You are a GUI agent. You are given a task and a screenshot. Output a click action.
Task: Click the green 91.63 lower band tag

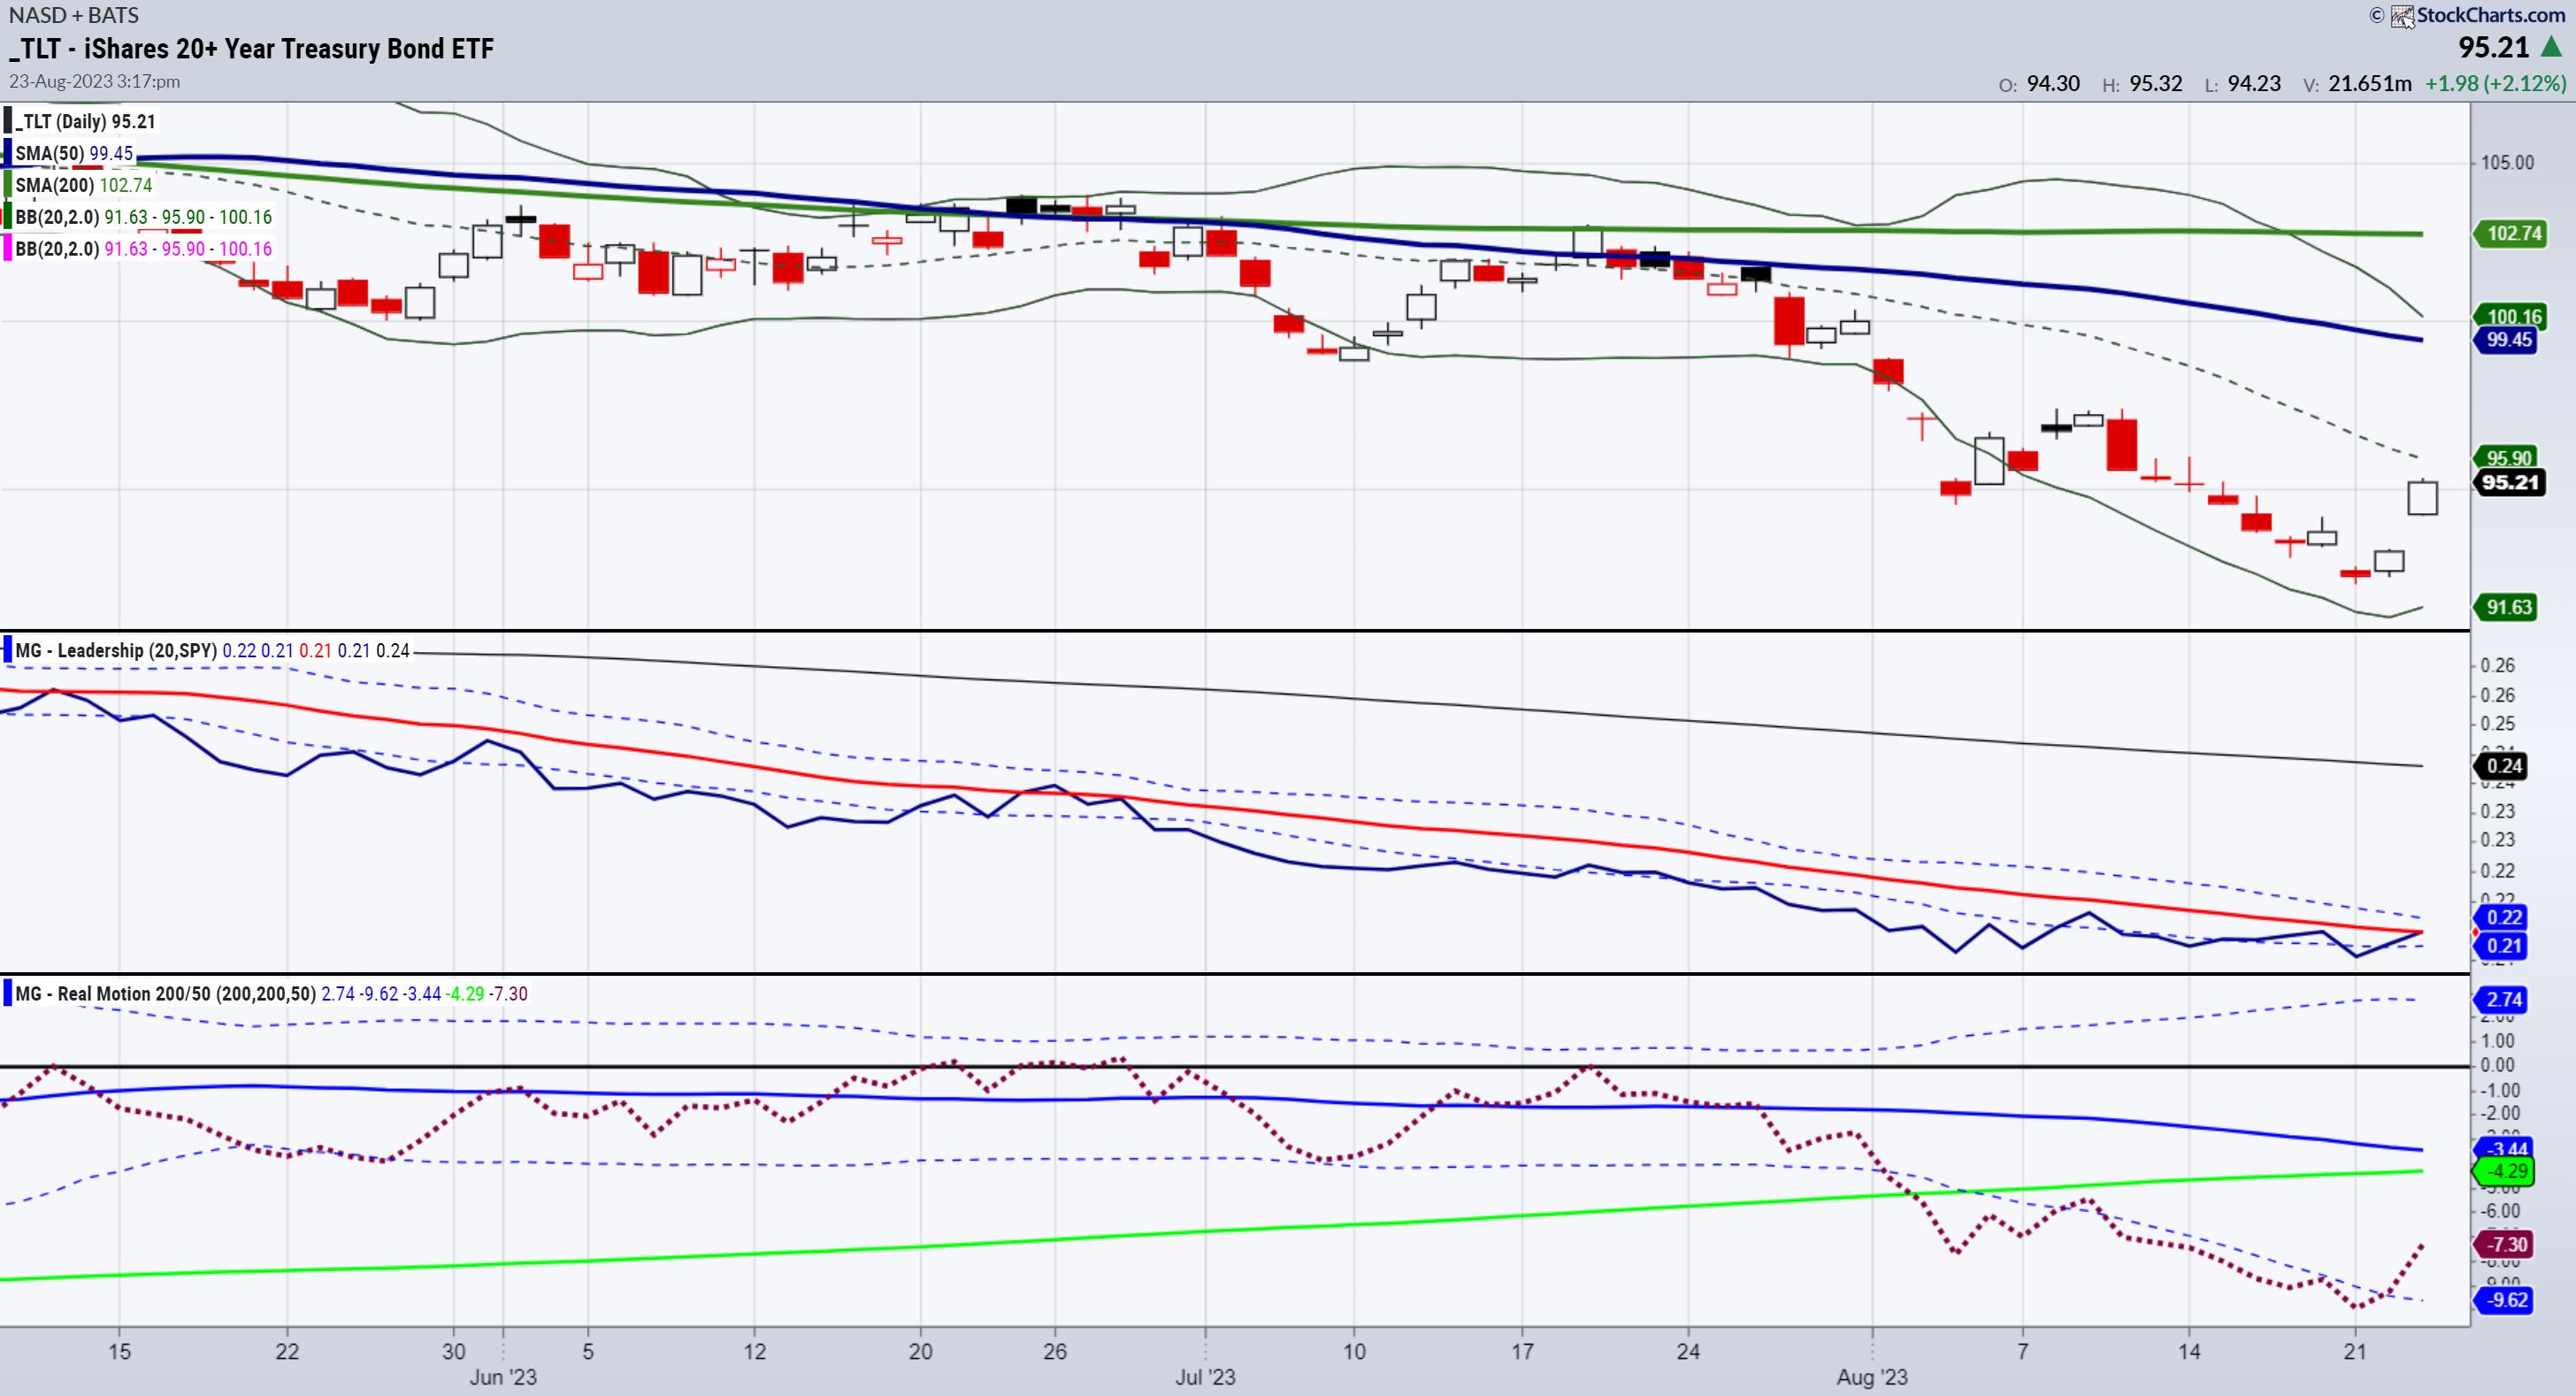pos(2509,607)
